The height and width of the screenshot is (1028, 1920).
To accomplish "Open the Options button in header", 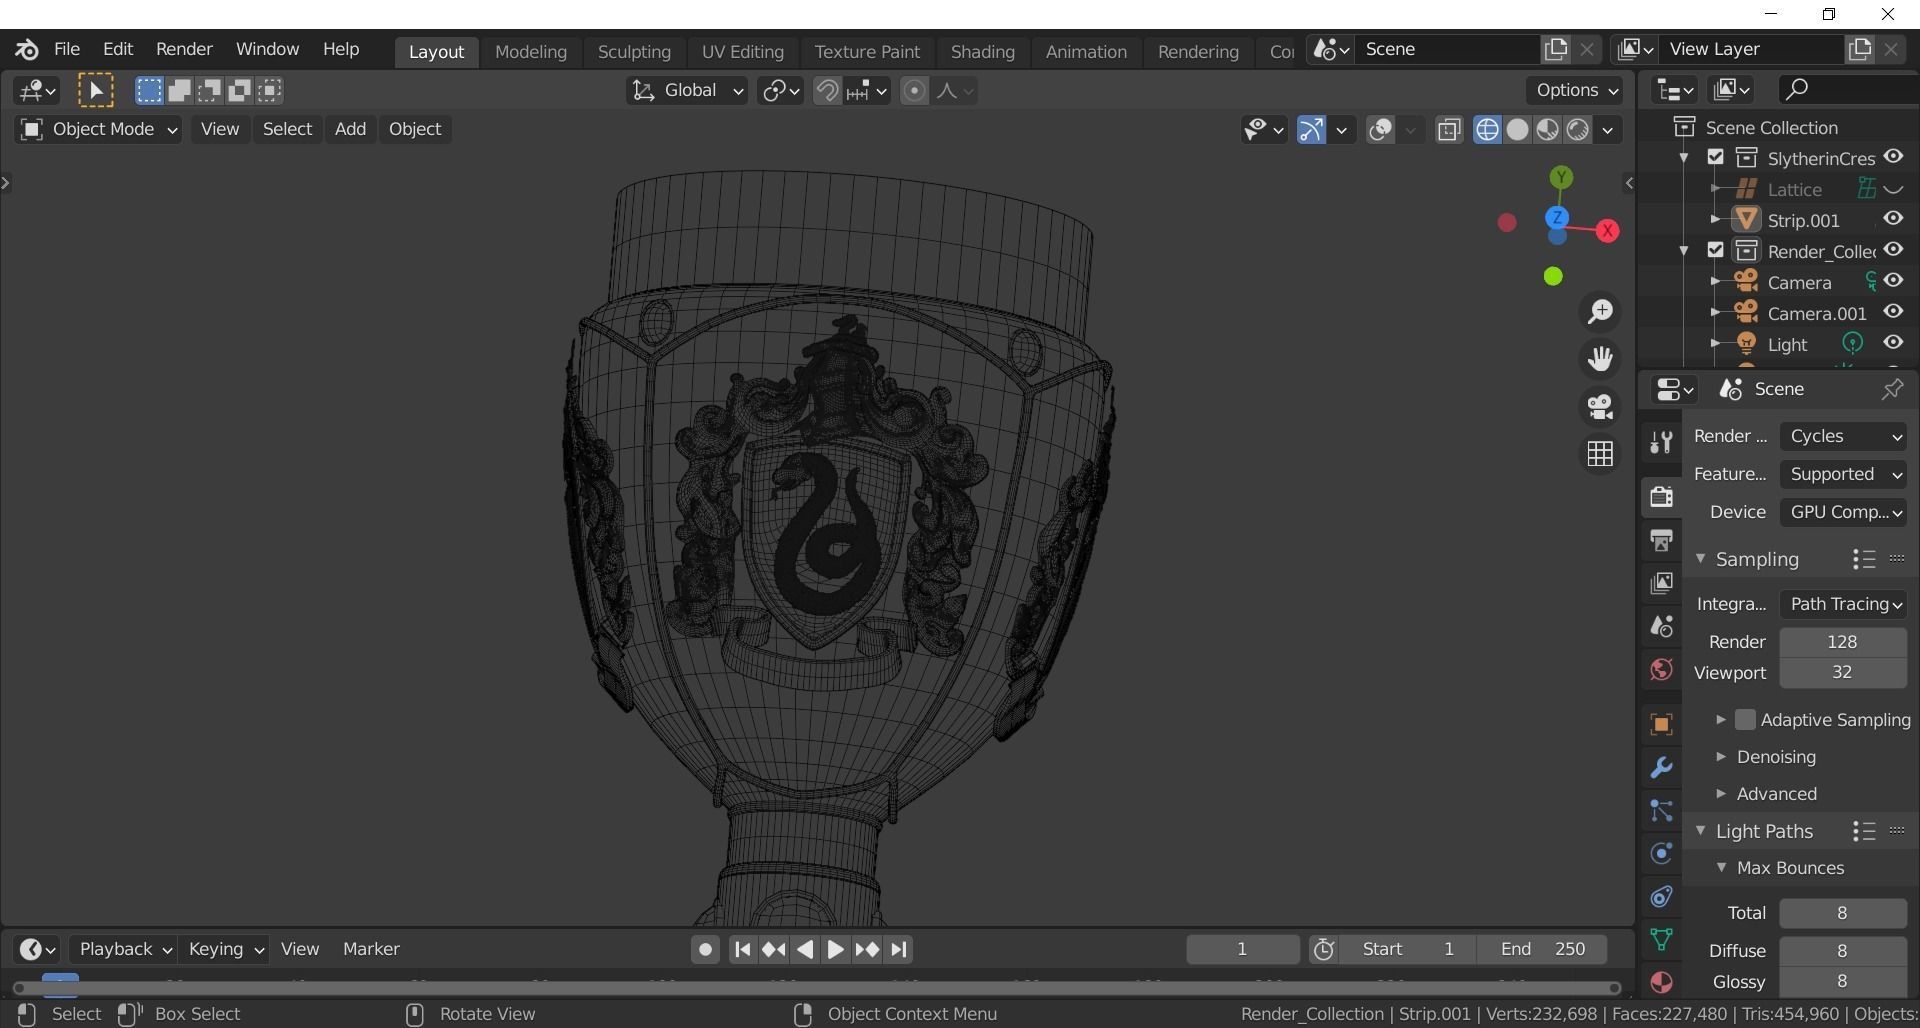I will tap(1576, 90).
